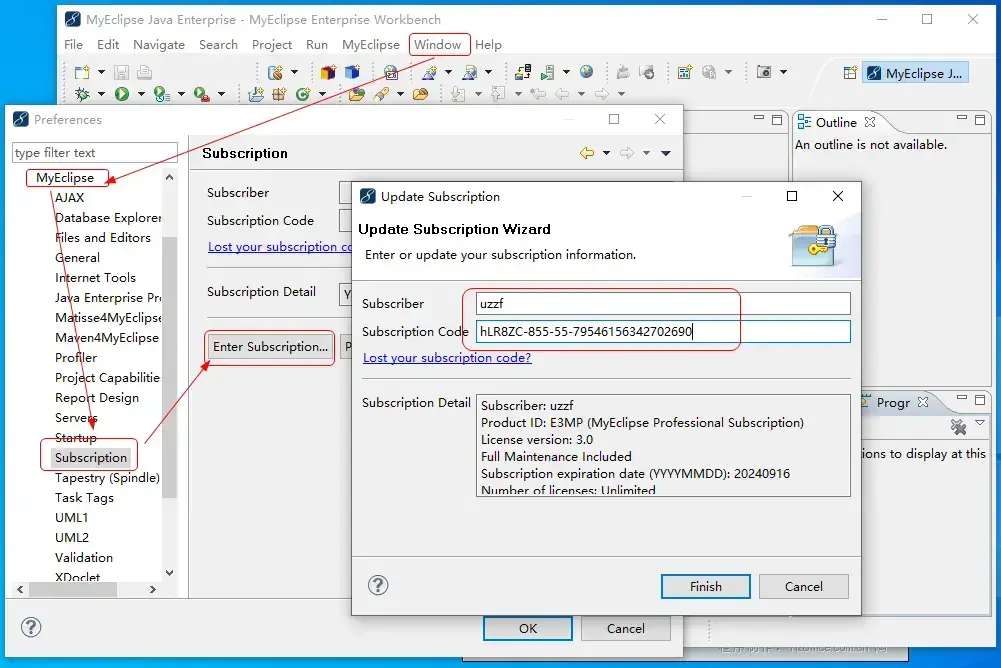This screenshot has height=668, width=1001.
Task: Click the globe web browser toolbar icon
Action: pyautogui.click(x=586, y=72)
